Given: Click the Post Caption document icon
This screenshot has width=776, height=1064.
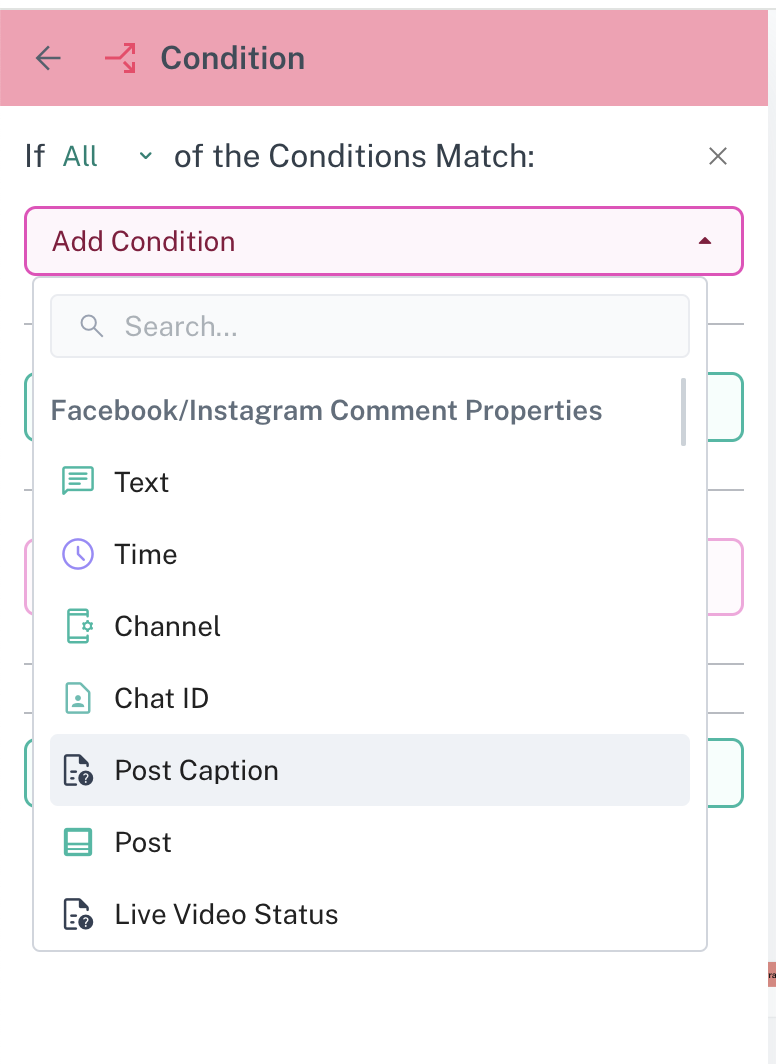Looking at the screenshot, I should coord(78,771).
